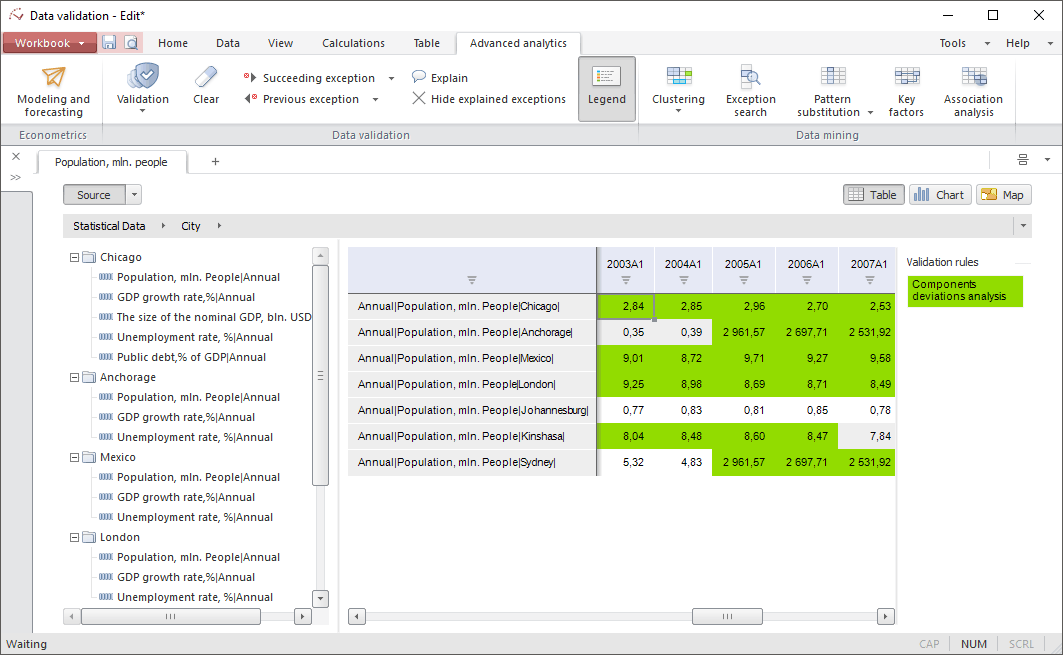The width and height of the screenshot is (1063, 655).
Task: Click the Clear eraser icon
Action: 206,77
